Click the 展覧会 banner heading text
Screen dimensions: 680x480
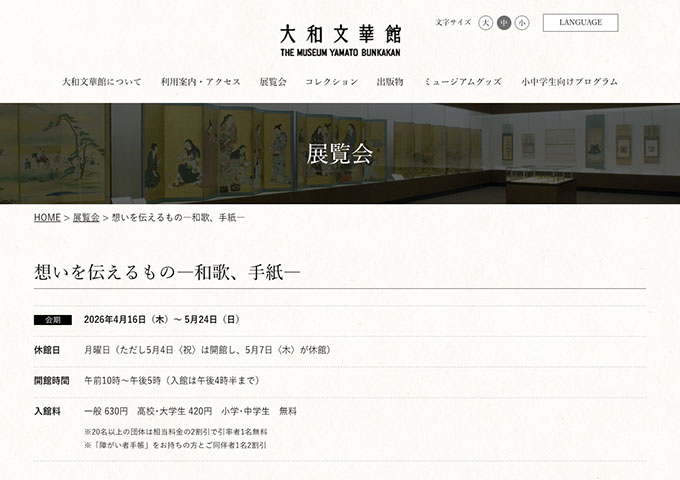pyautogui.click(x=340, y=153)
